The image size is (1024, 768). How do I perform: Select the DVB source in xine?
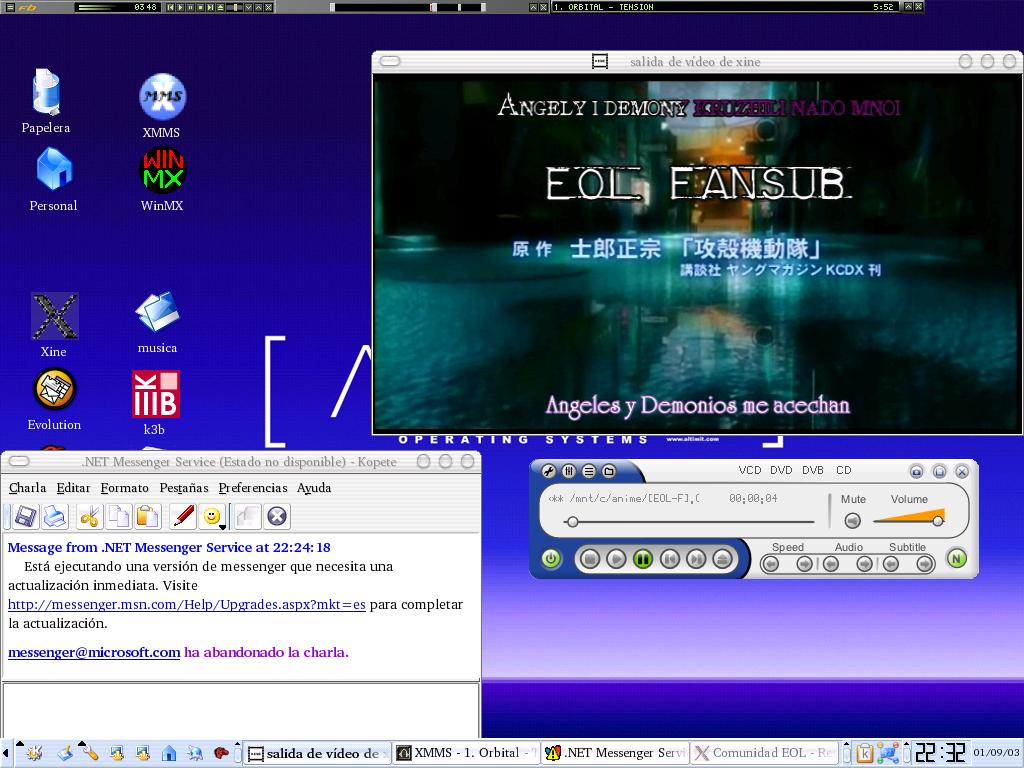pos(813,470)
